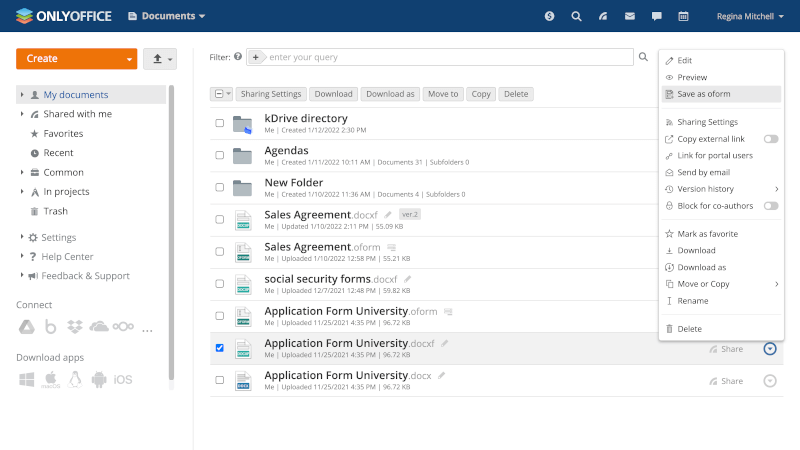Open the calendar icon in top bar

(683, 16)
